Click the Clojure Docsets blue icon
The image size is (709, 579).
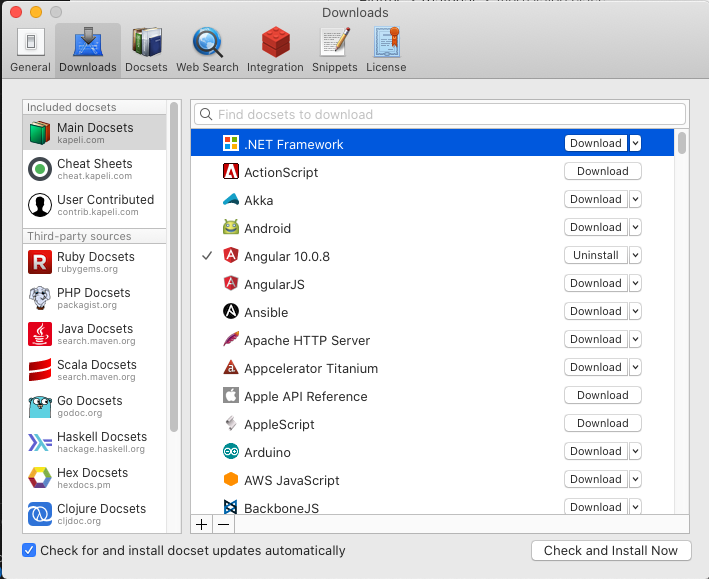[40, 514]
